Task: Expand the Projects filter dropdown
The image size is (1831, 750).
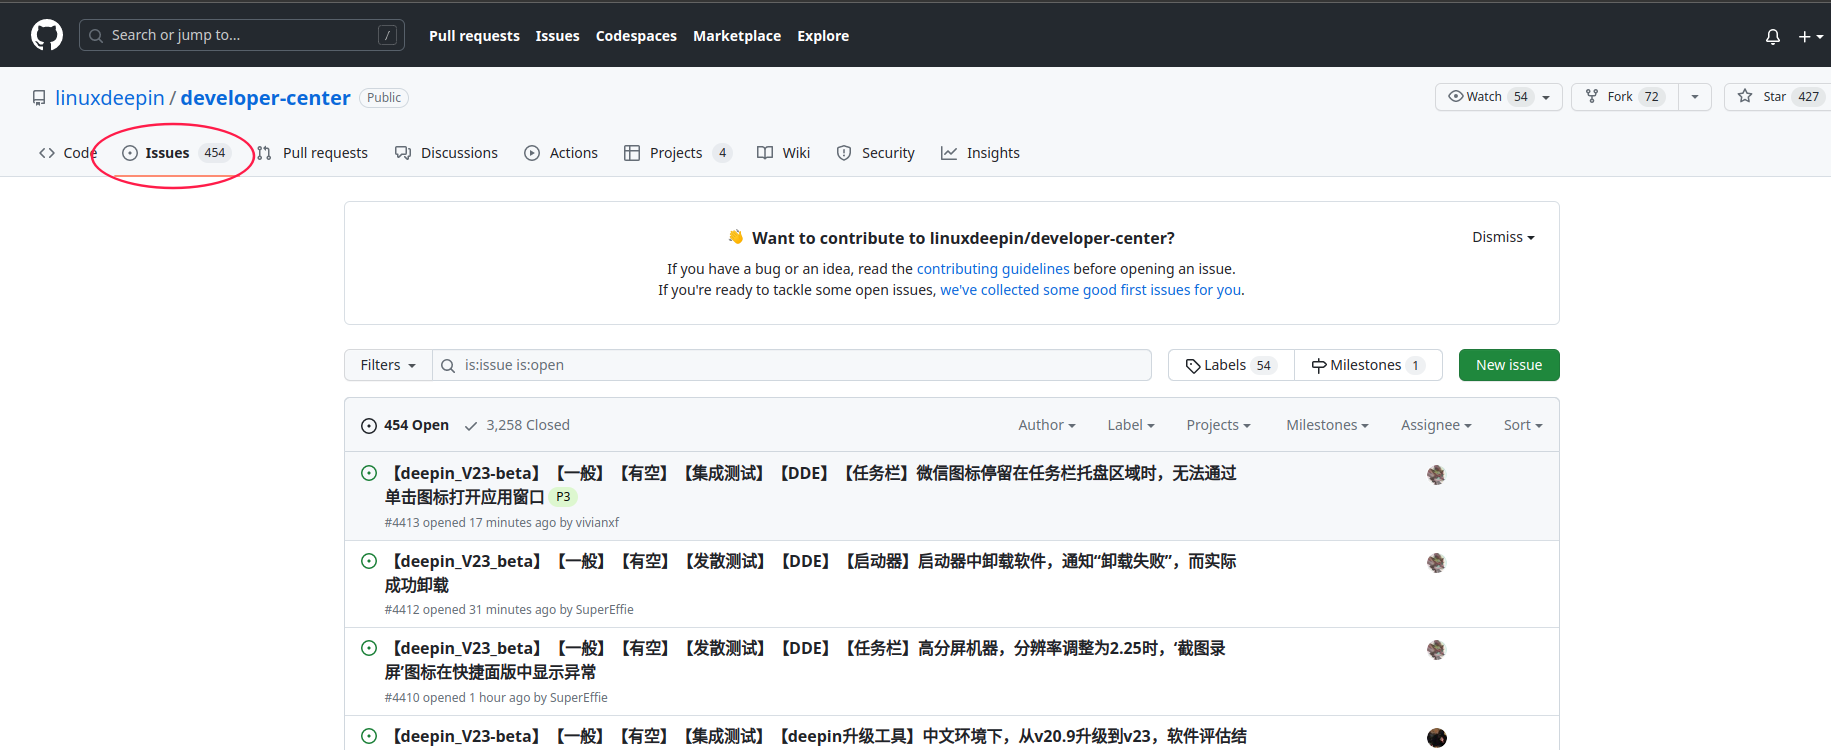Action: (1218, 425)
